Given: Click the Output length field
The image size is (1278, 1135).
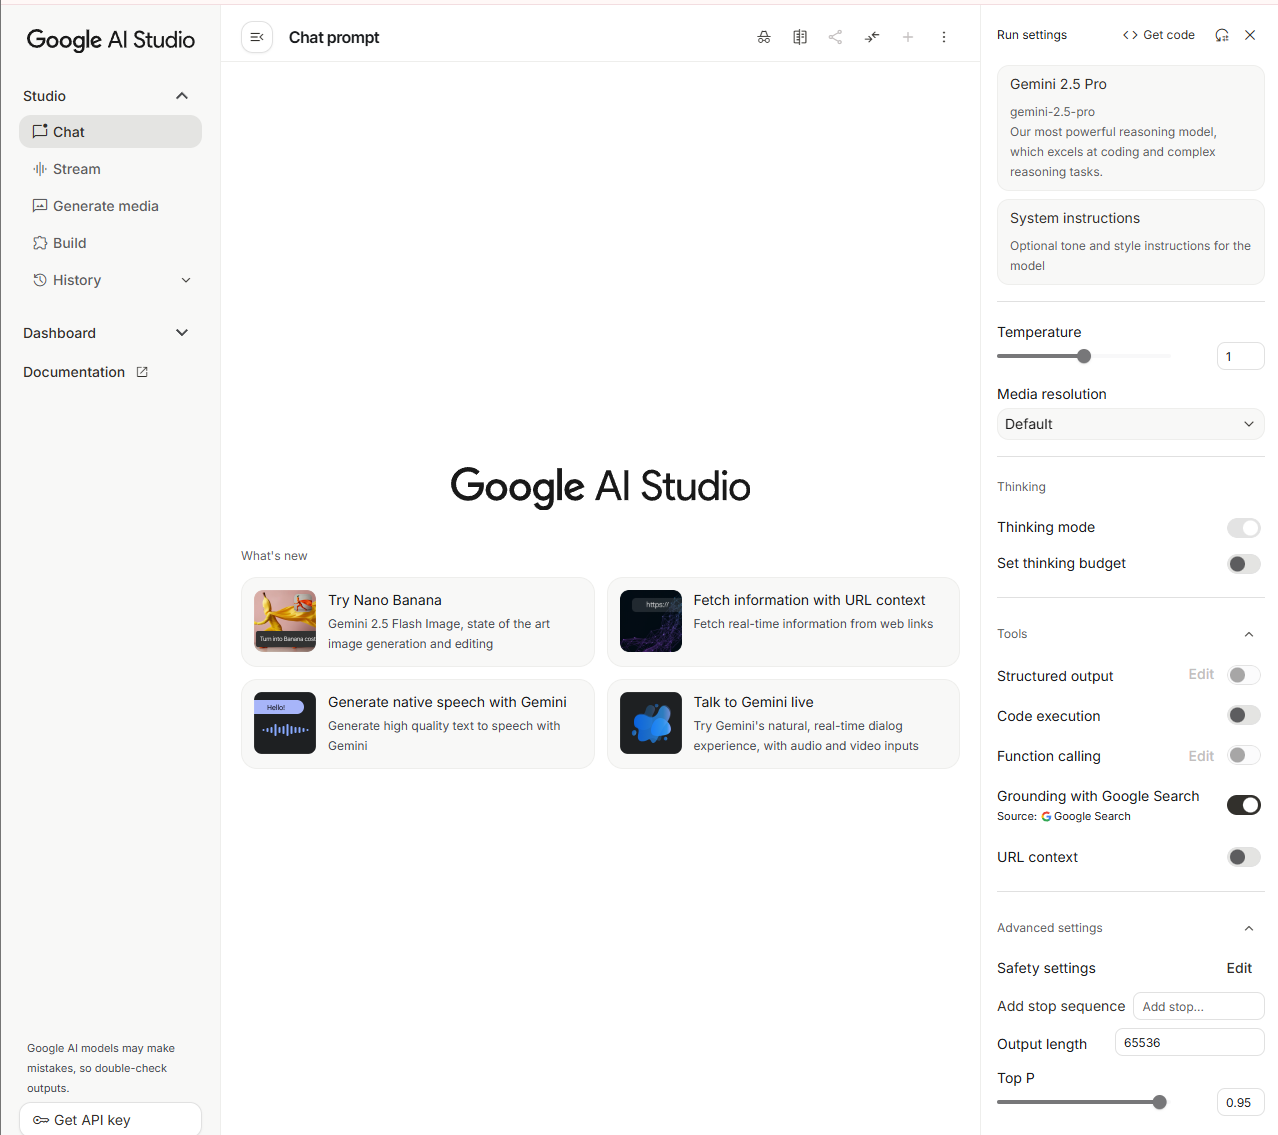Looking at the screenshot, I should [1190, 1042].
